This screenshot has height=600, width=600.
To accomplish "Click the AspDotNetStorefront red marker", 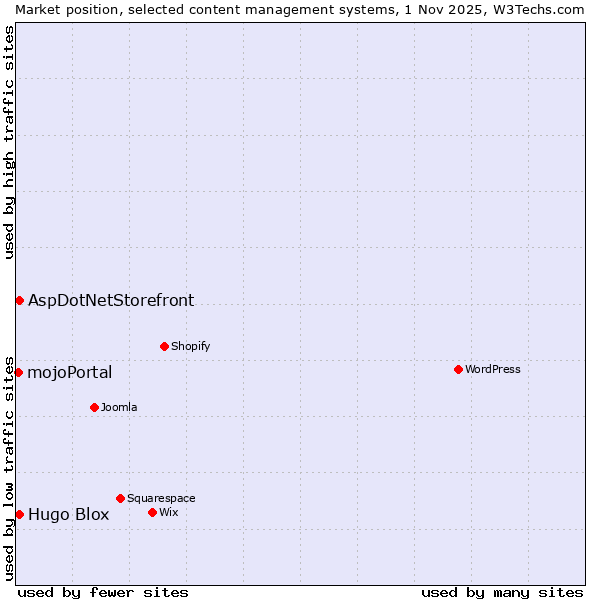I will 19,300.
